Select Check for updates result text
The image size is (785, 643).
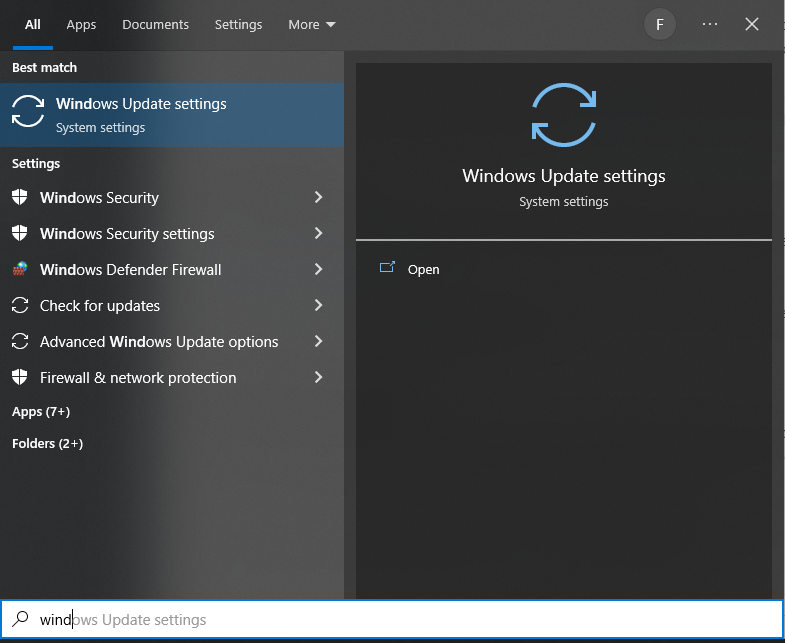tap(100, 305)
